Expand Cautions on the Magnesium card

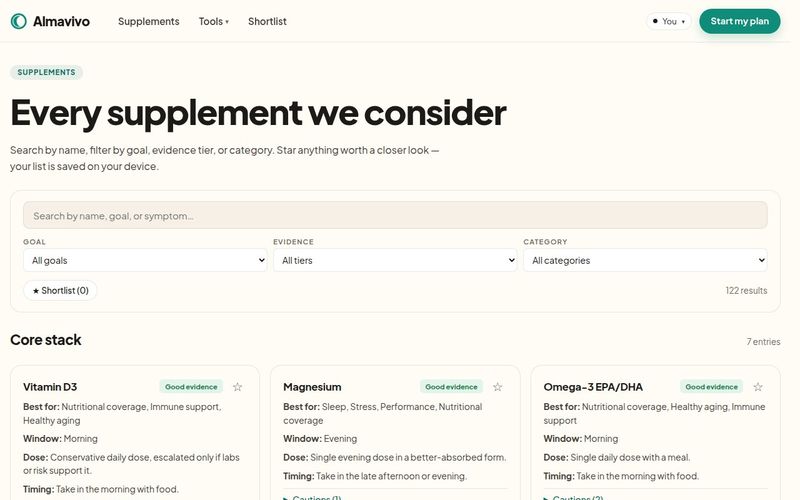click(312, 497)
